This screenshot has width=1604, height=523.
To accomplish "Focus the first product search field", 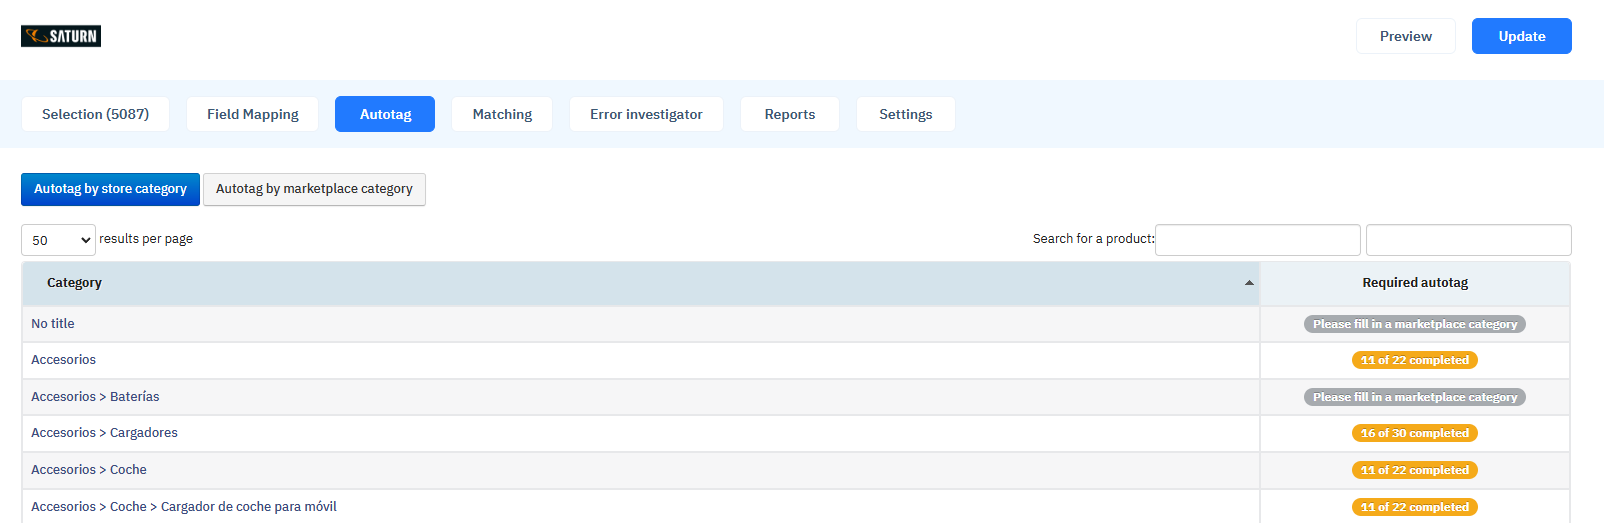I will pyautogui.click(x=1258, y=240).
